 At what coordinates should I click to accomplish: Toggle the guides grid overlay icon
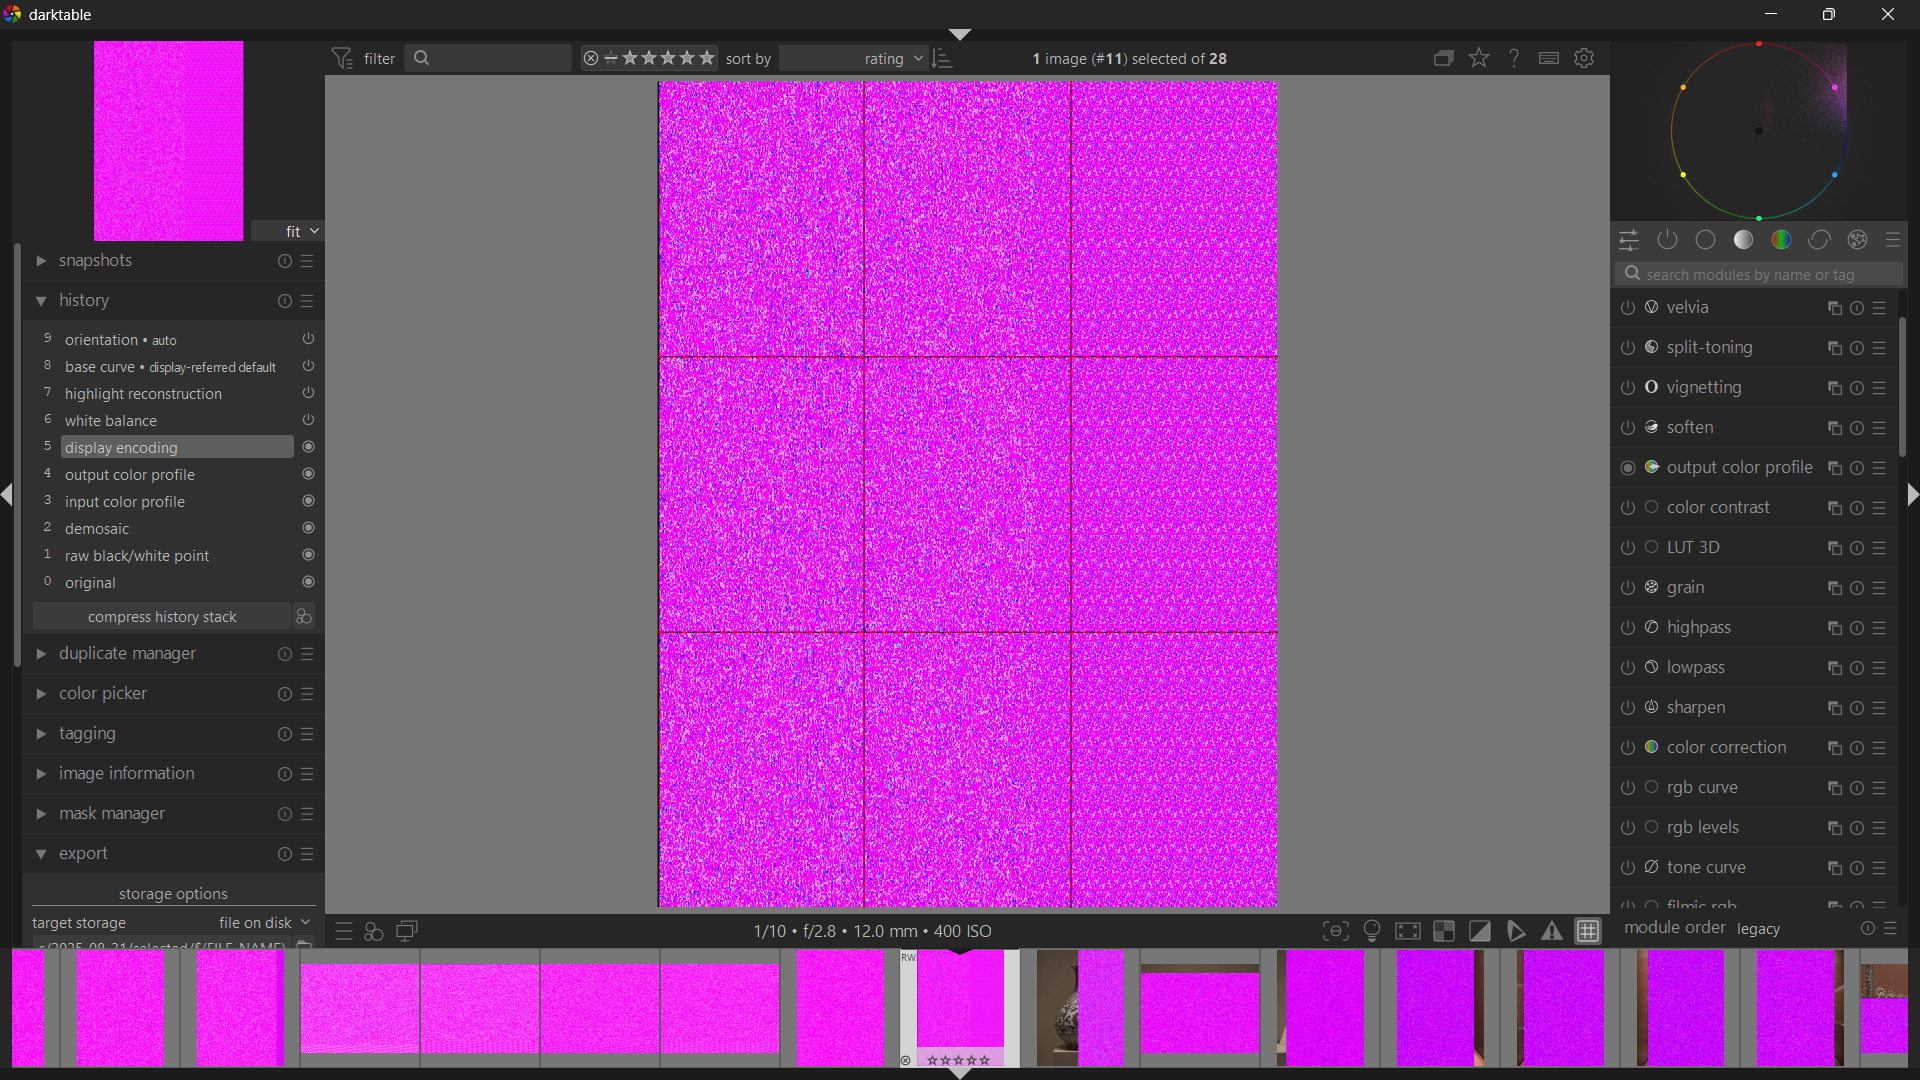coord(1588,931)
